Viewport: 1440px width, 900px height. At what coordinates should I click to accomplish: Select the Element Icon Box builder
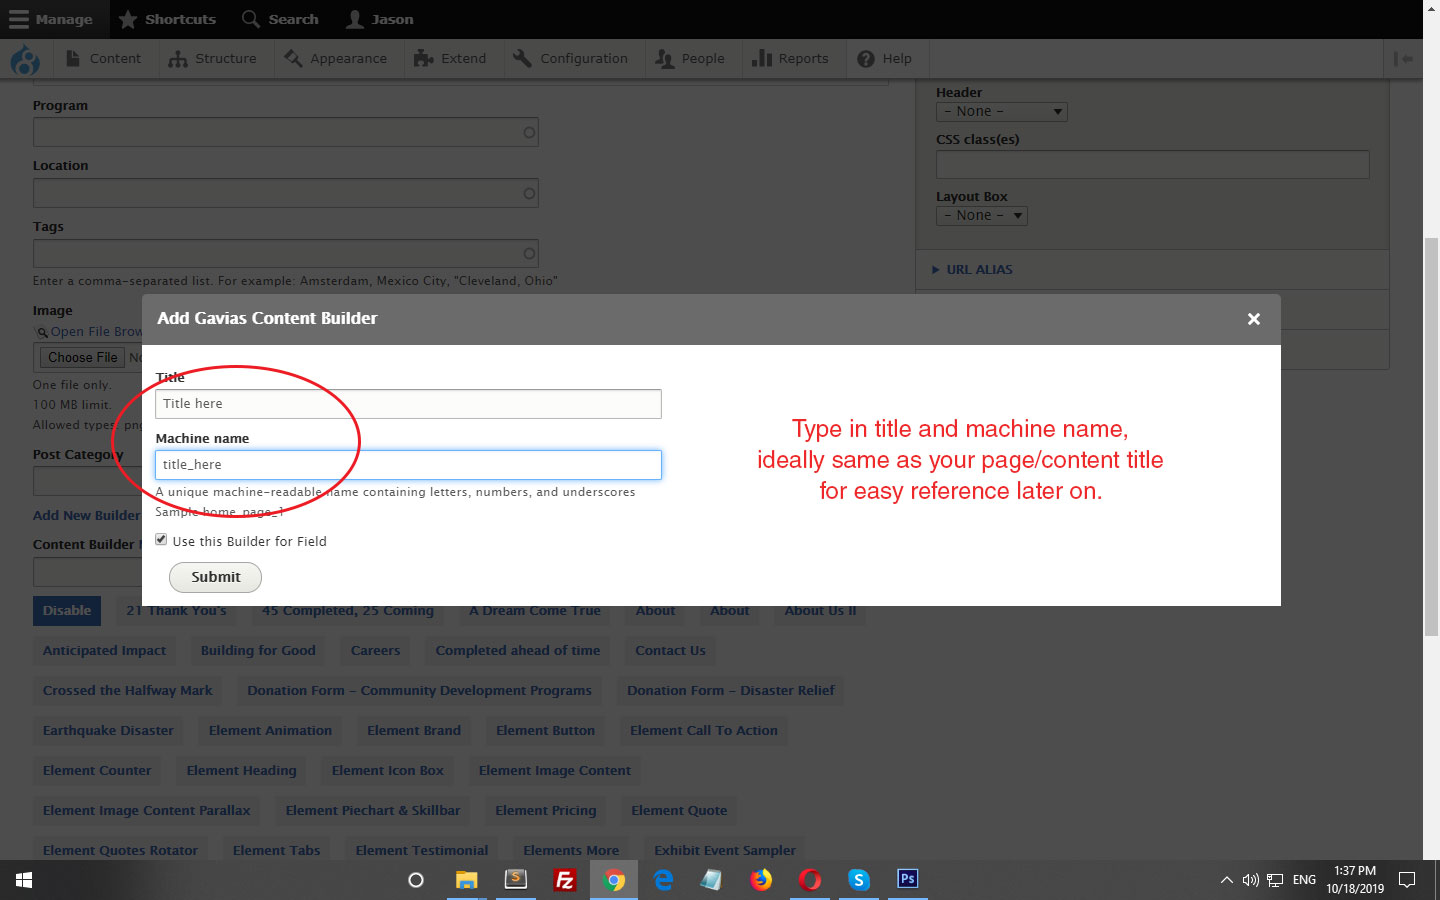tap(387, 771)
